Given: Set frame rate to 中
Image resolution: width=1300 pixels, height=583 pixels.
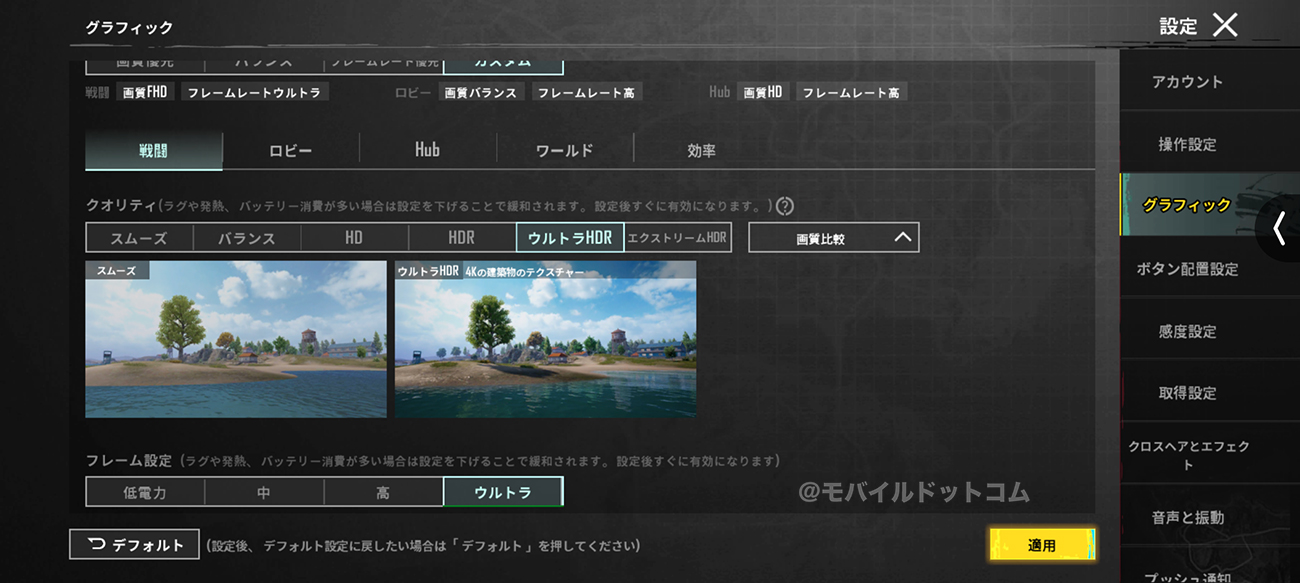Looking at the screenshot, I should [x=264, y=492].
